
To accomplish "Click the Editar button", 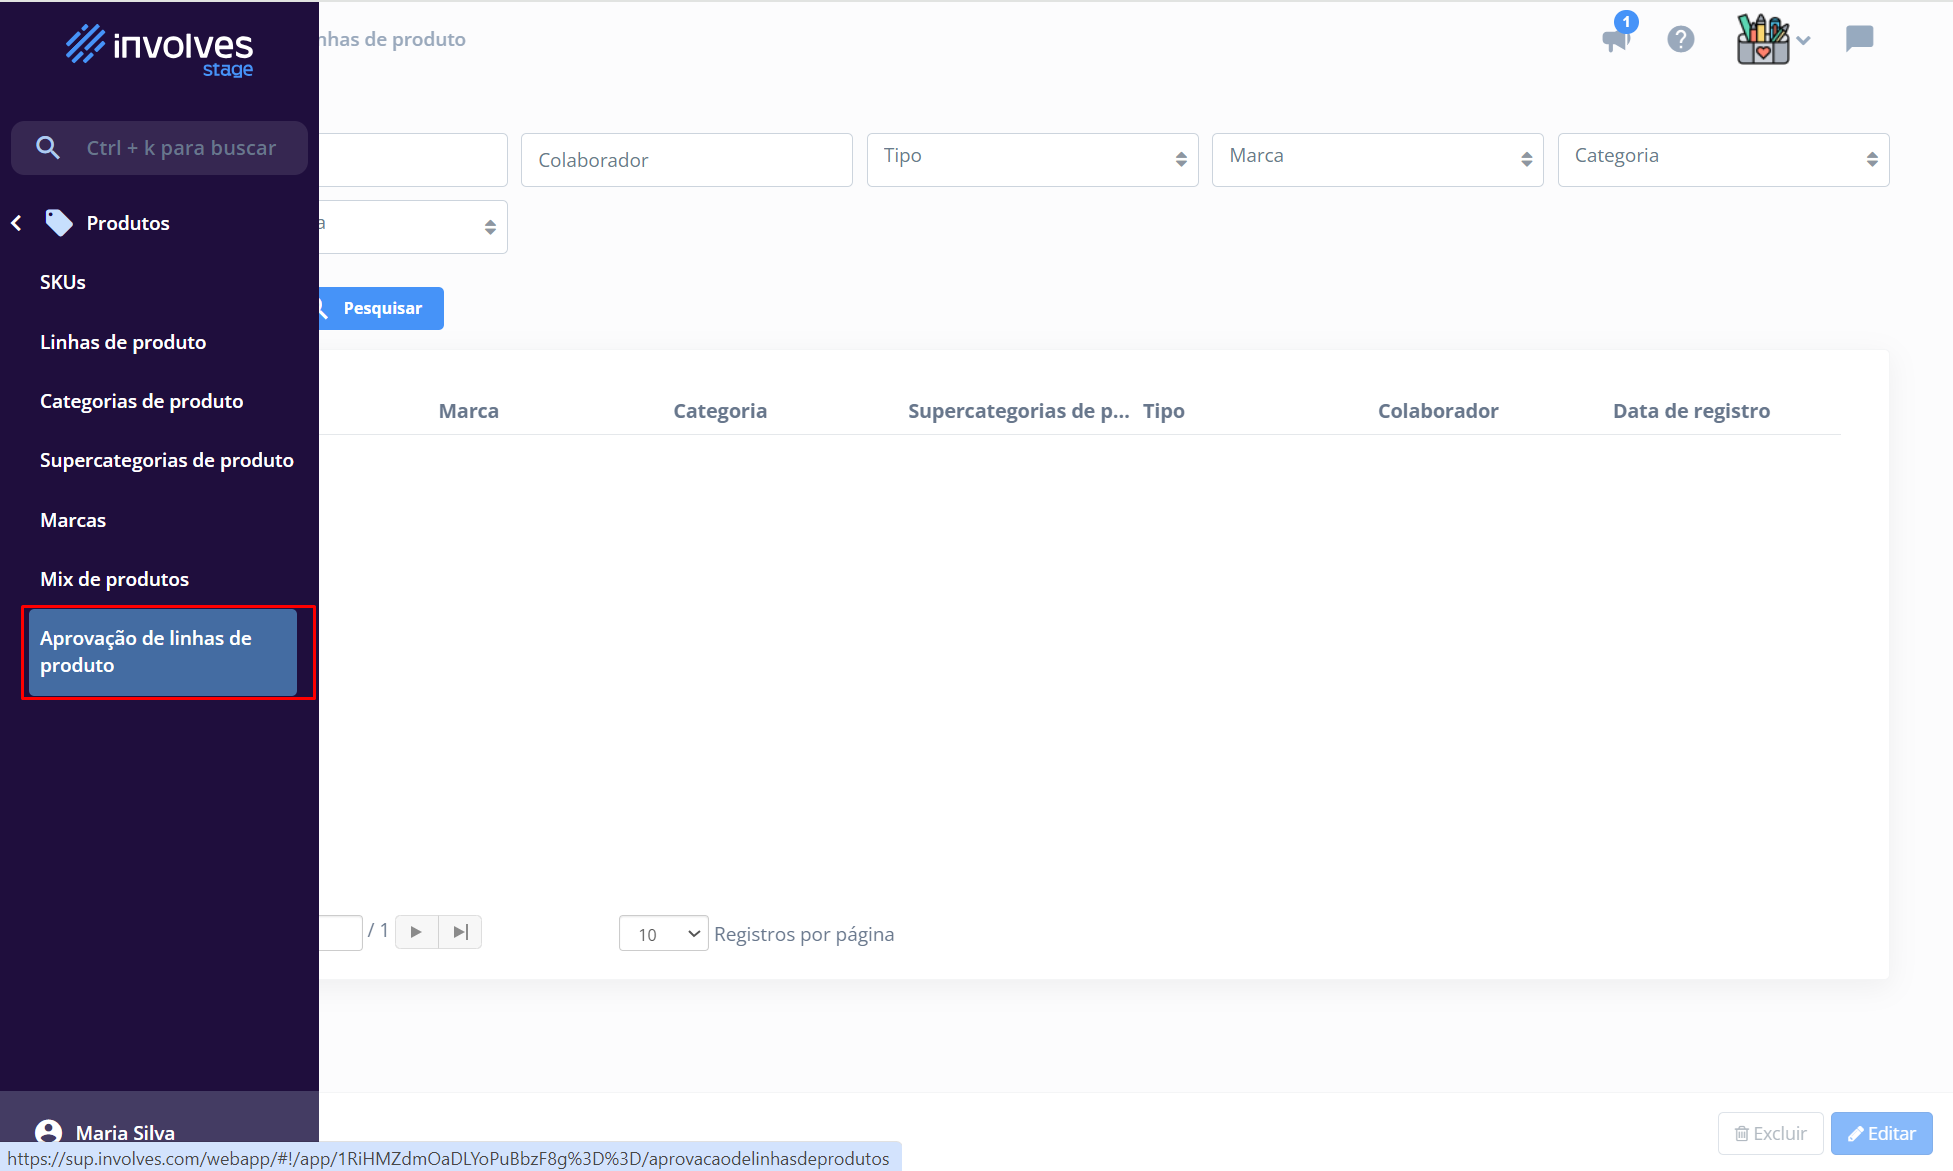I will (1881, 1133).
